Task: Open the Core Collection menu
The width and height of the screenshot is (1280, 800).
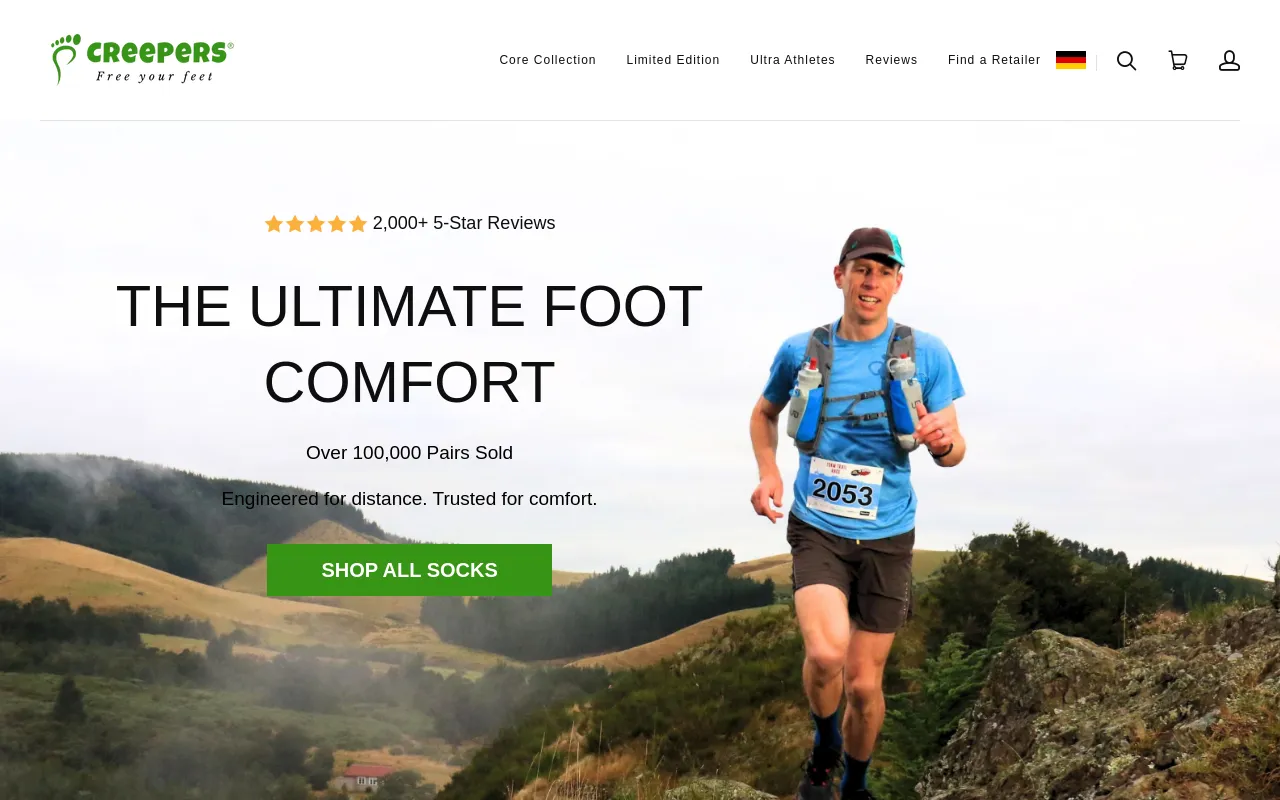Action: [x=548, y=60]
